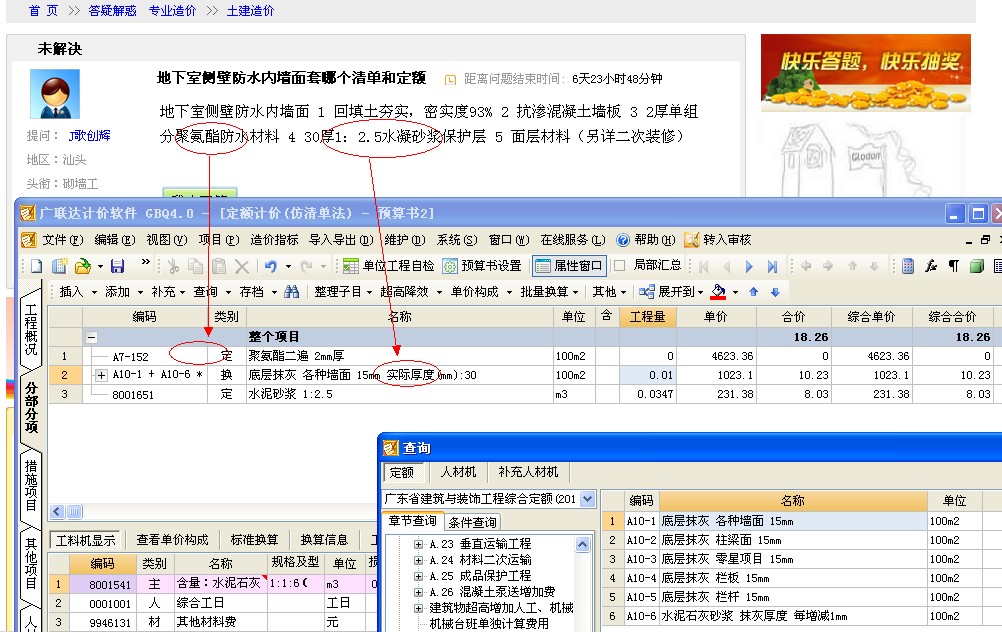Open the calculator icon
The image size is (1002, 632).
tap(907, 266)
